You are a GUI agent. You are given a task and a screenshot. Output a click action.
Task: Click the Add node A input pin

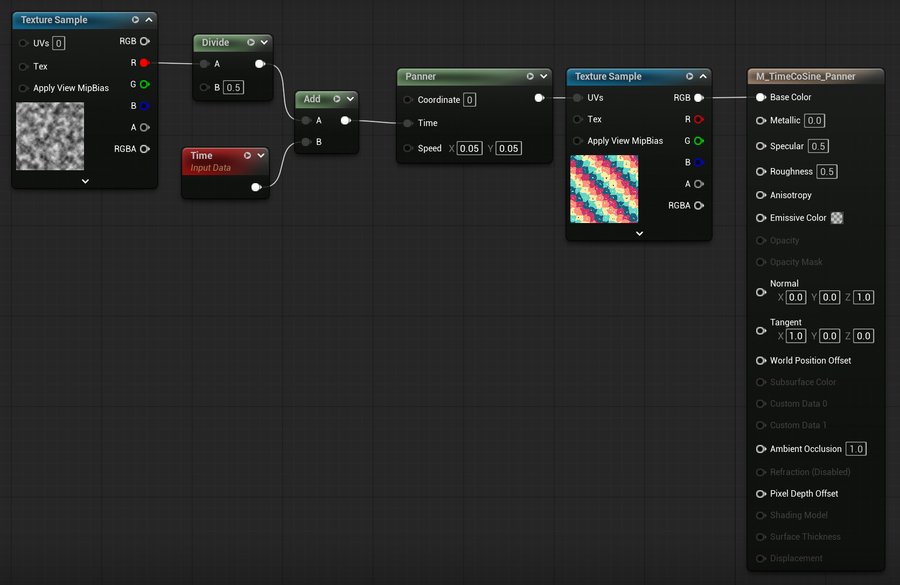tap(307, 121)
